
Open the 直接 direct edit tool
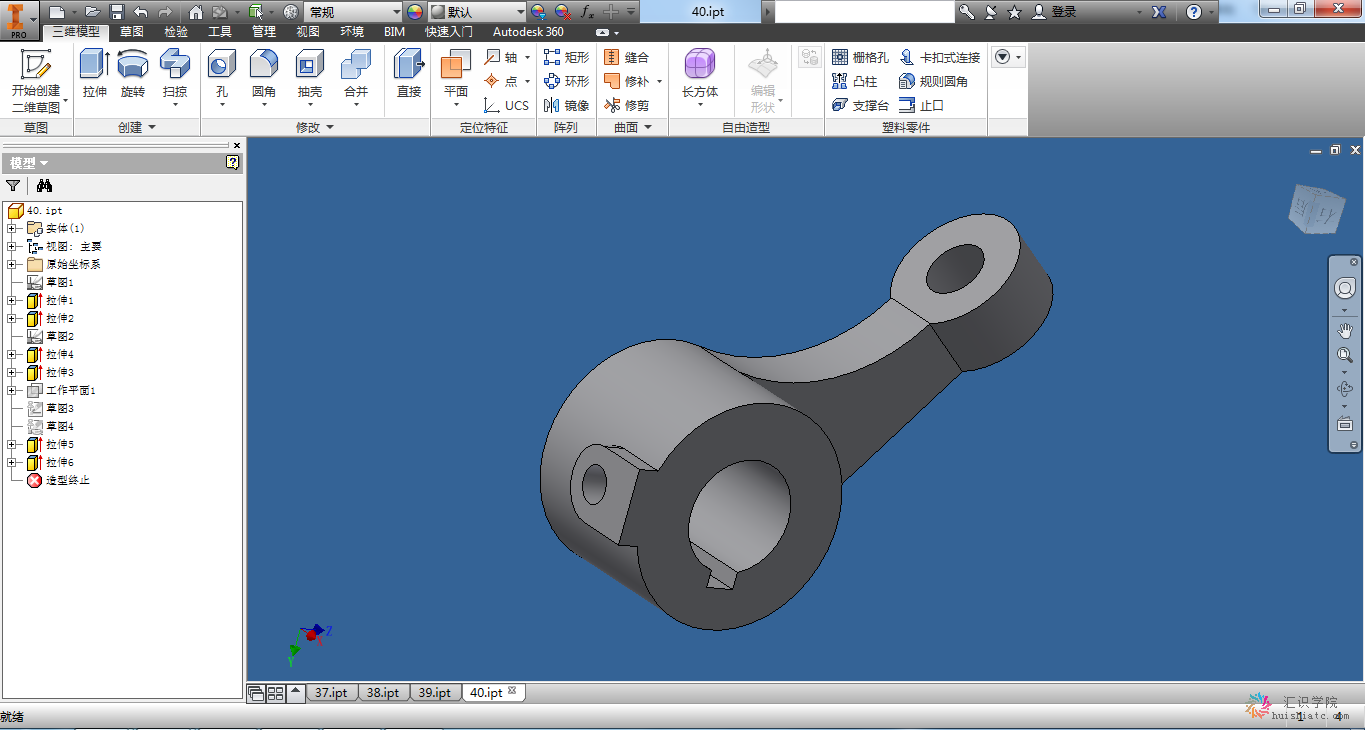coord(409,73)
